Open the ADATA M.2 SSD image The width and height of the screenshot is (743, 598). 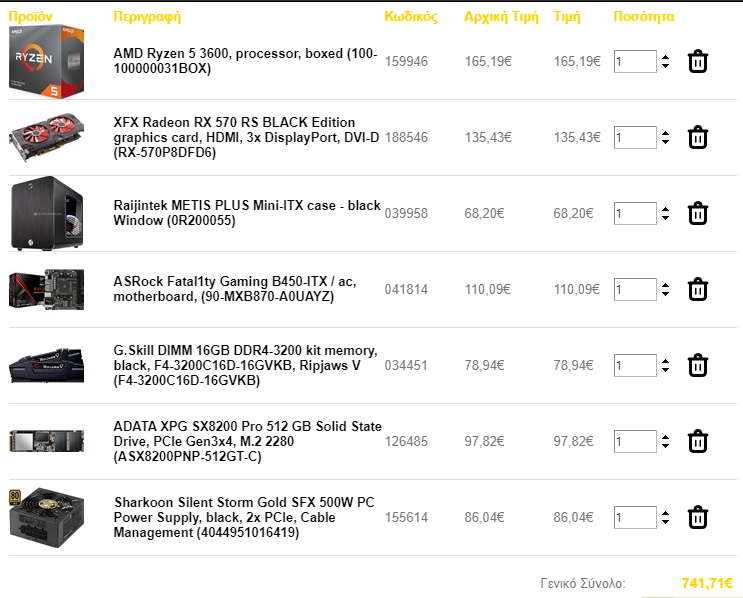click(x=46, y=441)
